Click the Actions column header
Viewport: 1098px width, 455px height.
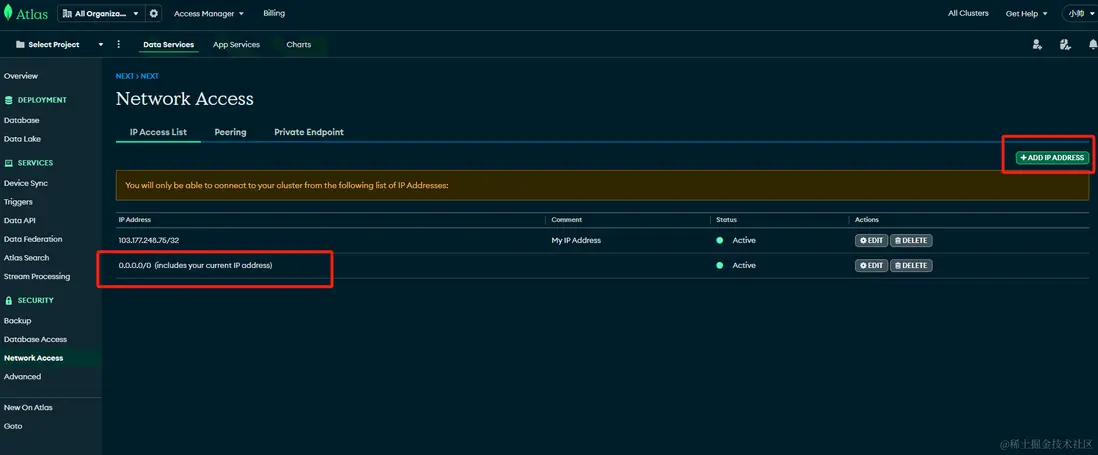point(867,220)
